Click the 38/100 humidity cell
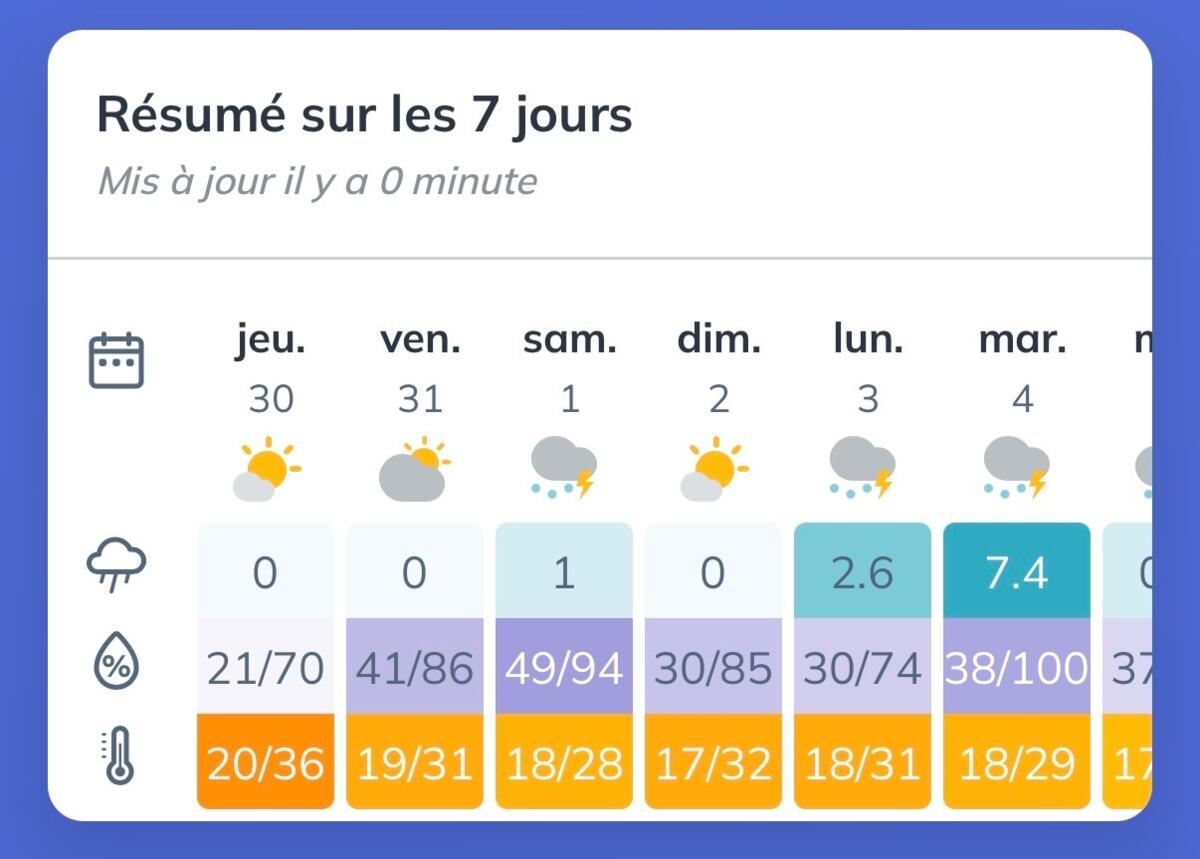Screen dimensions: 1200x859 pyautogui.click(x=1016, y=666)
